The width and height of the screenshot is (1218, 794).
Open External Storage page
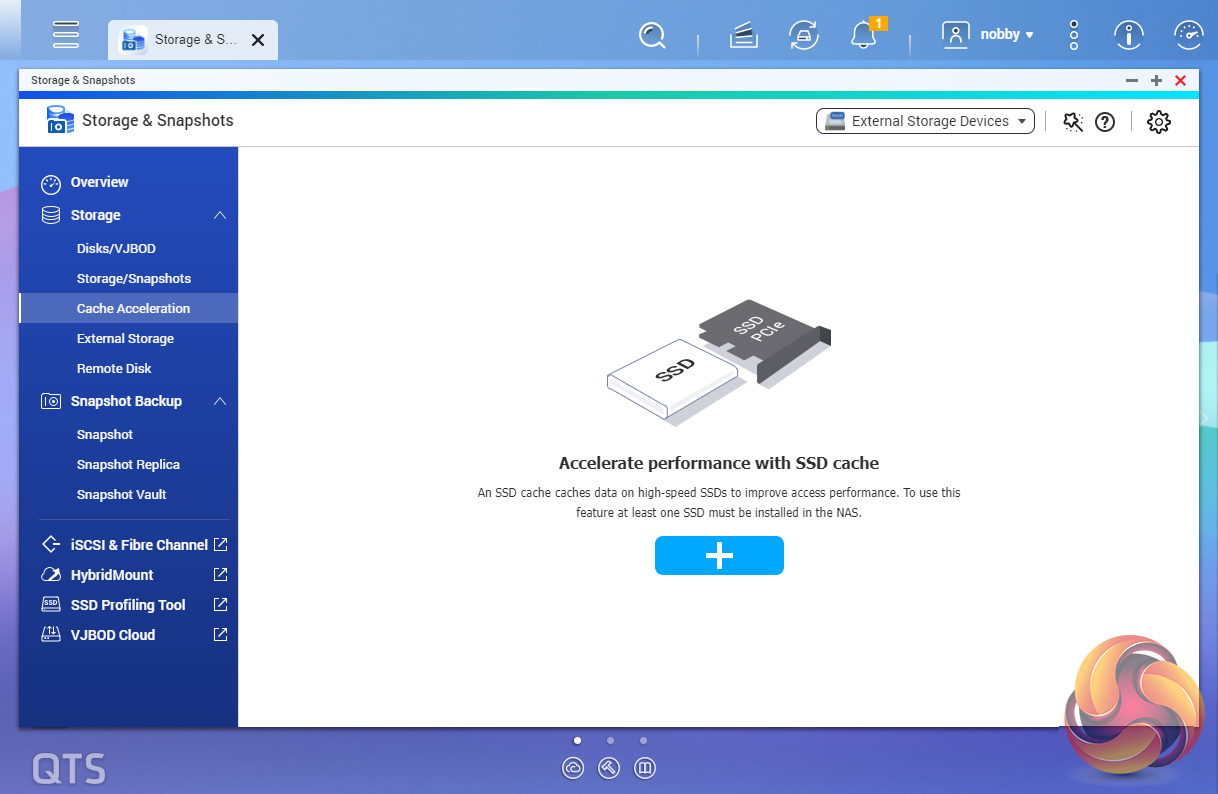point(125,338)
